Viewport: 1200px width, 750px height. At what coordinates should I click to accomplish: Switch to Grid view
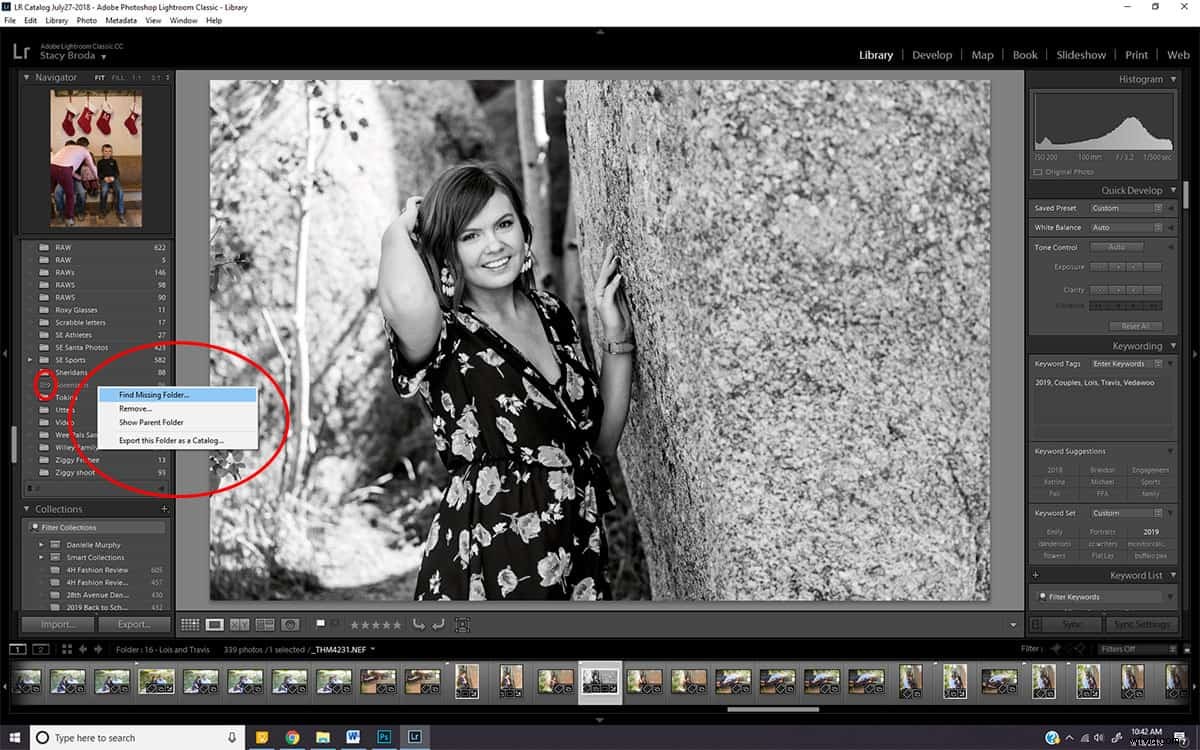[189, 624]
